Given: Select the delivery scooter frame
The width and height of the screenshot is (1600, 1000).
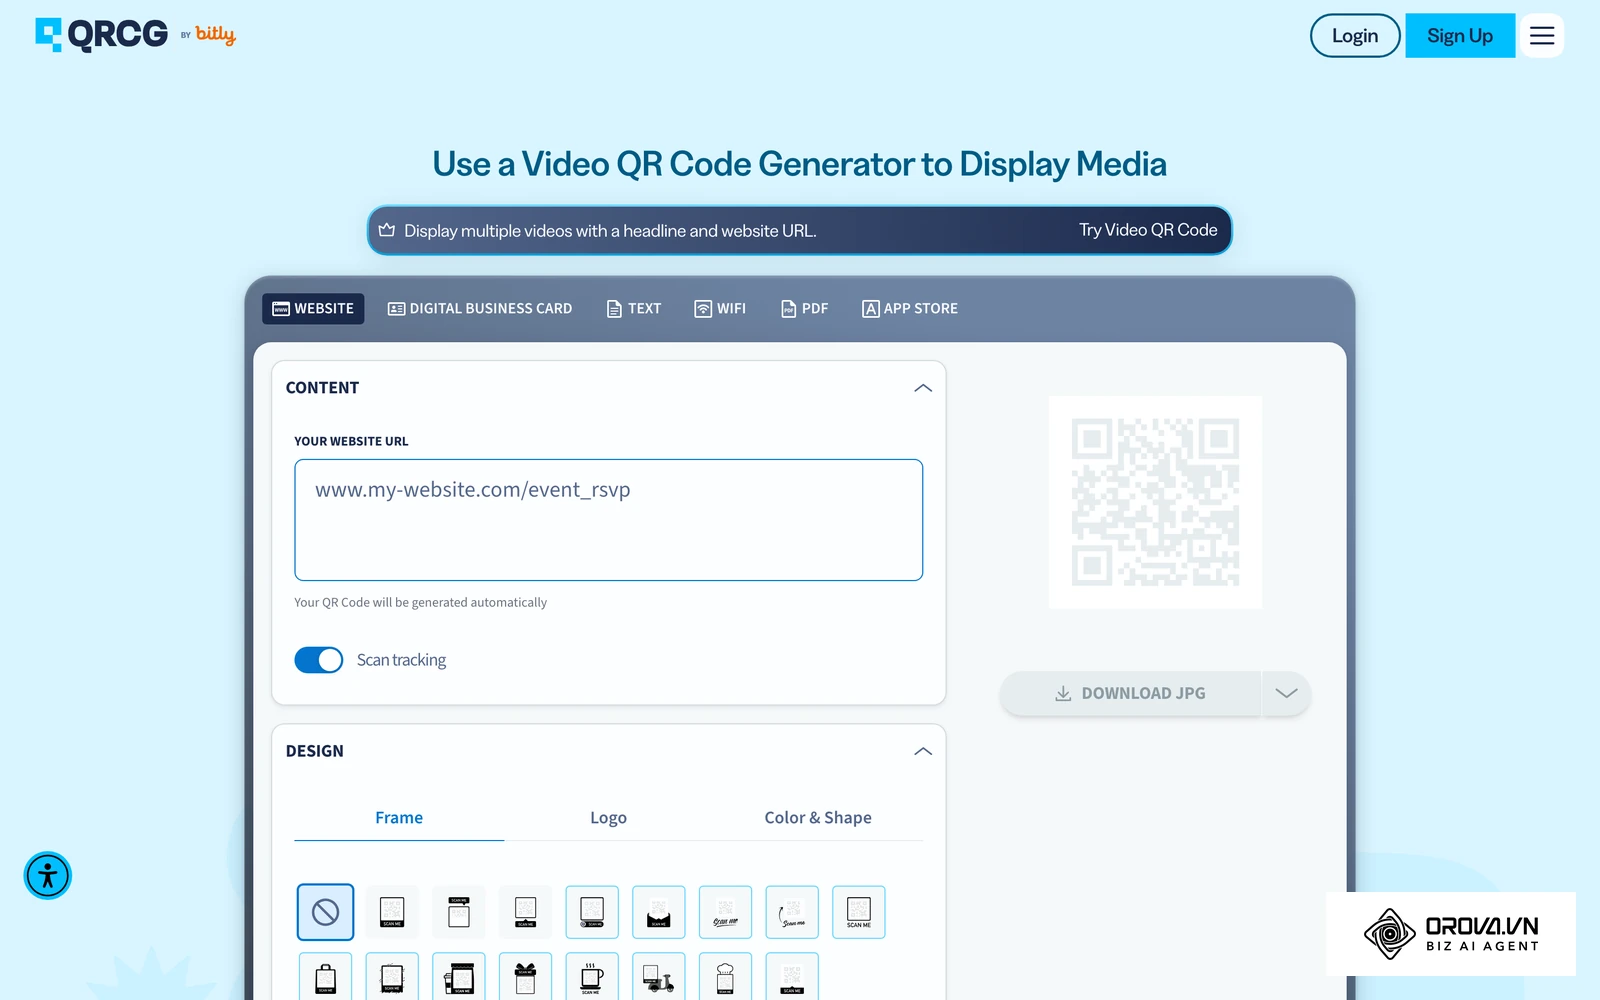Looking at the screenshot, I should [658, 977].
